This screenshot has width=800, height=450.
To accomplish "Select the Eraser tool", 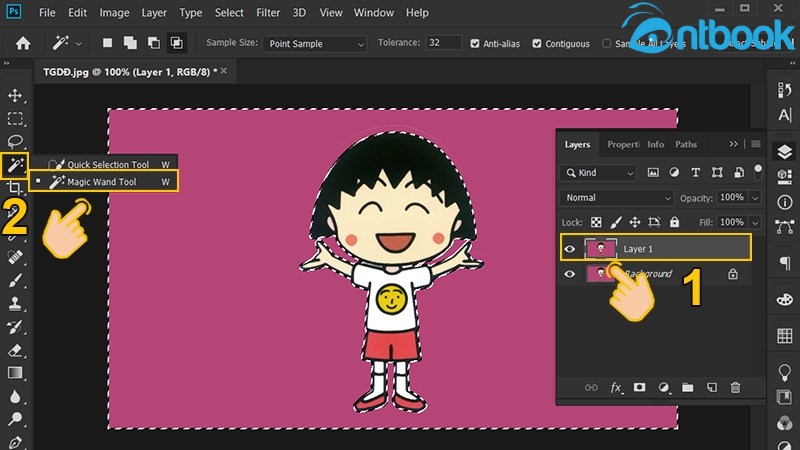I will 15,351.
